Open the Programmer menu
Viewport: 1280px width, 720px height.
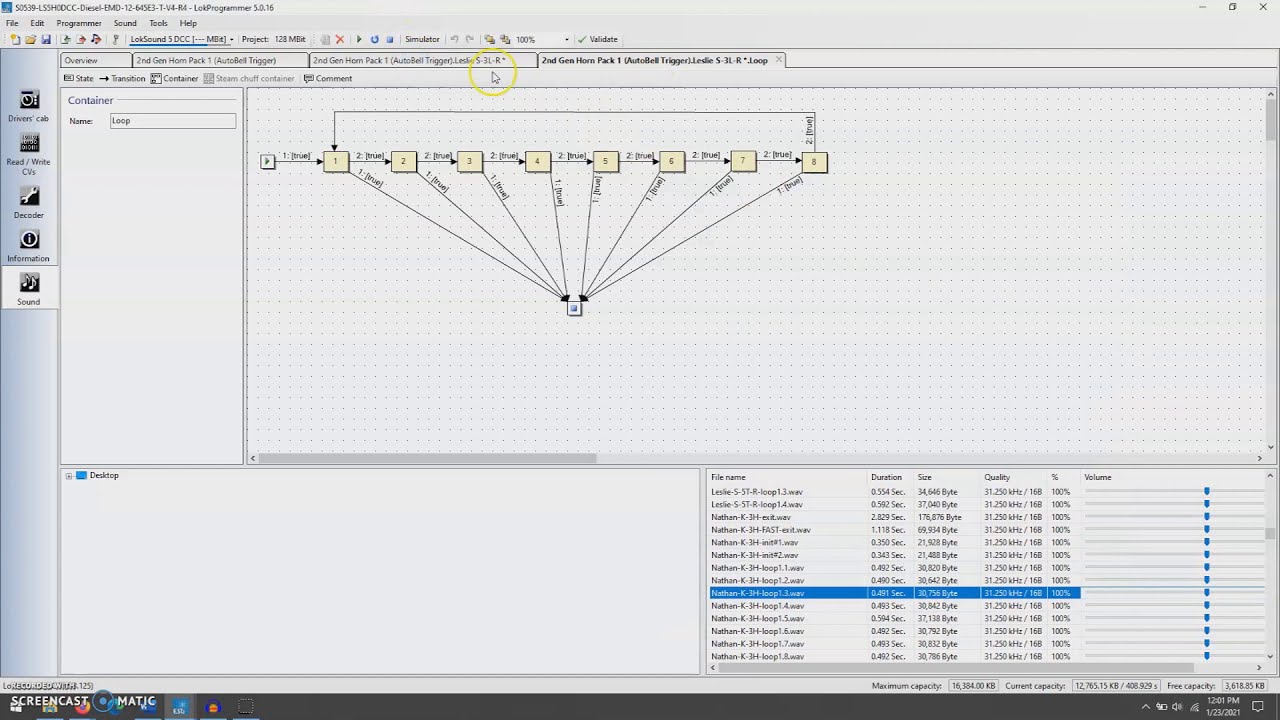click(x=79, y=23)
